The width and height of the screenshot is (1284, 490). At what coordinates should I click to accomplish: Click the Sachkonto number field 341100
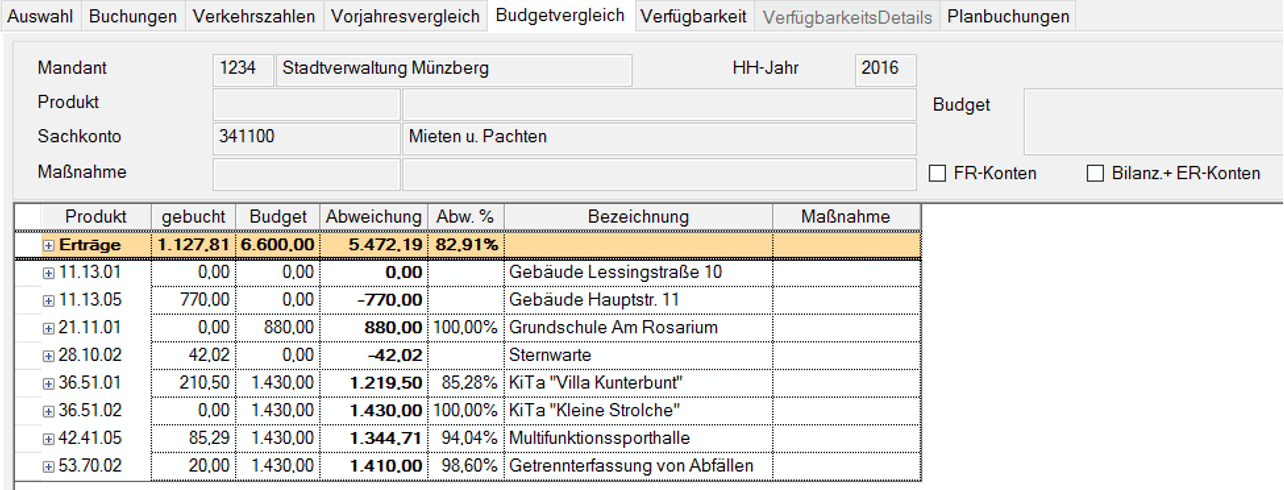(x=305, y=137)
